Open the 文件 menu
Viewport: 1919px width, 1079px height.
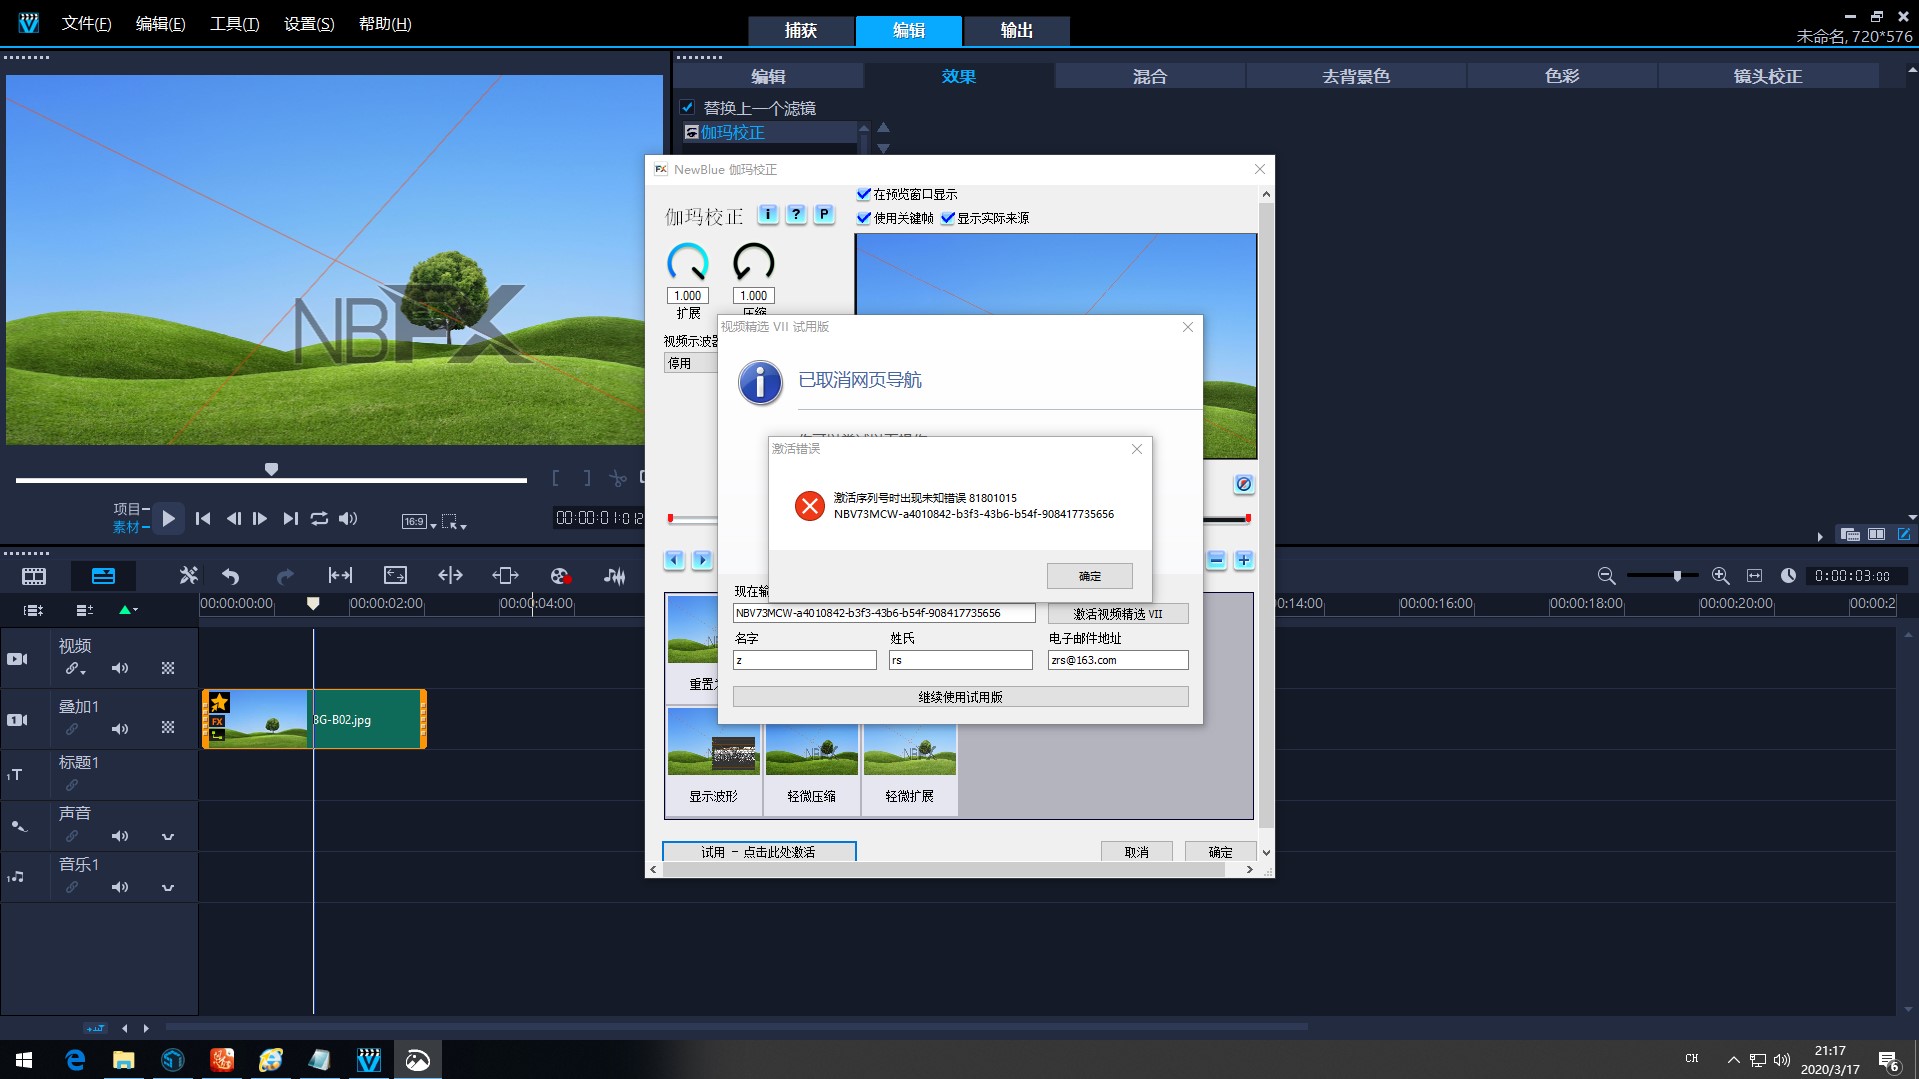(x=86, y=24)
